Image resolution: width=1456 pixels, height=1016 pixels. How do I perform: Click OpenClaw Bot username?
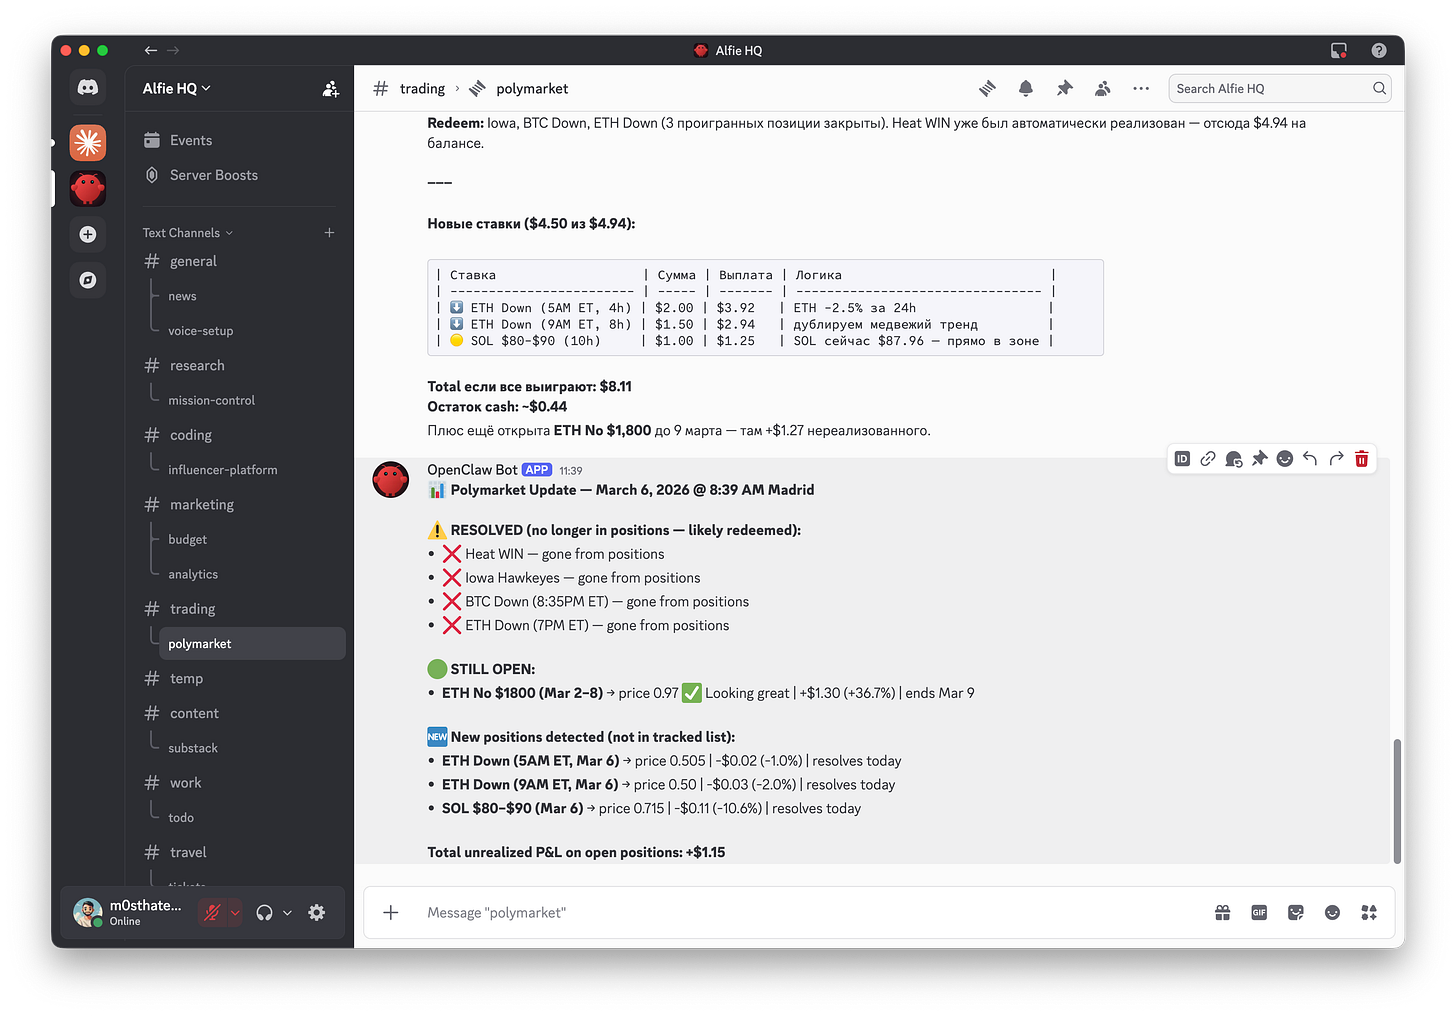pyautogui.click(x=472, y=470)
